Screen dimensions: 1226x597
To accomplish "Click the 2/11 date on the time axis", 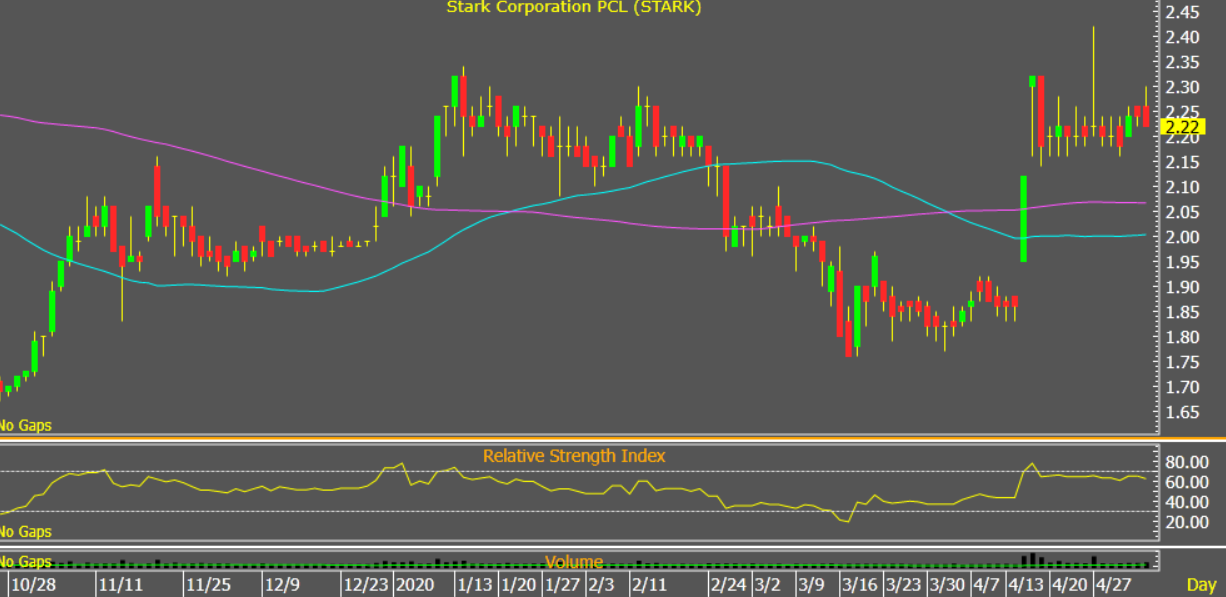I will click(x=647, y=584).
